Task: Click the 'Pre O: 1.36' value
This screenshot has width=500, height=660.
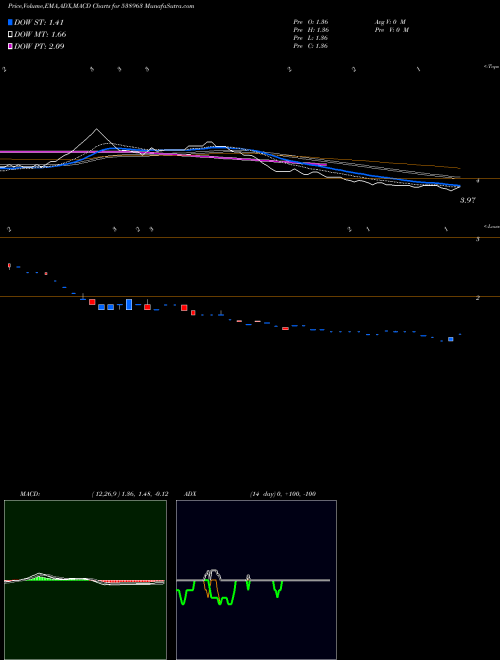Action: tap(311, 22)
